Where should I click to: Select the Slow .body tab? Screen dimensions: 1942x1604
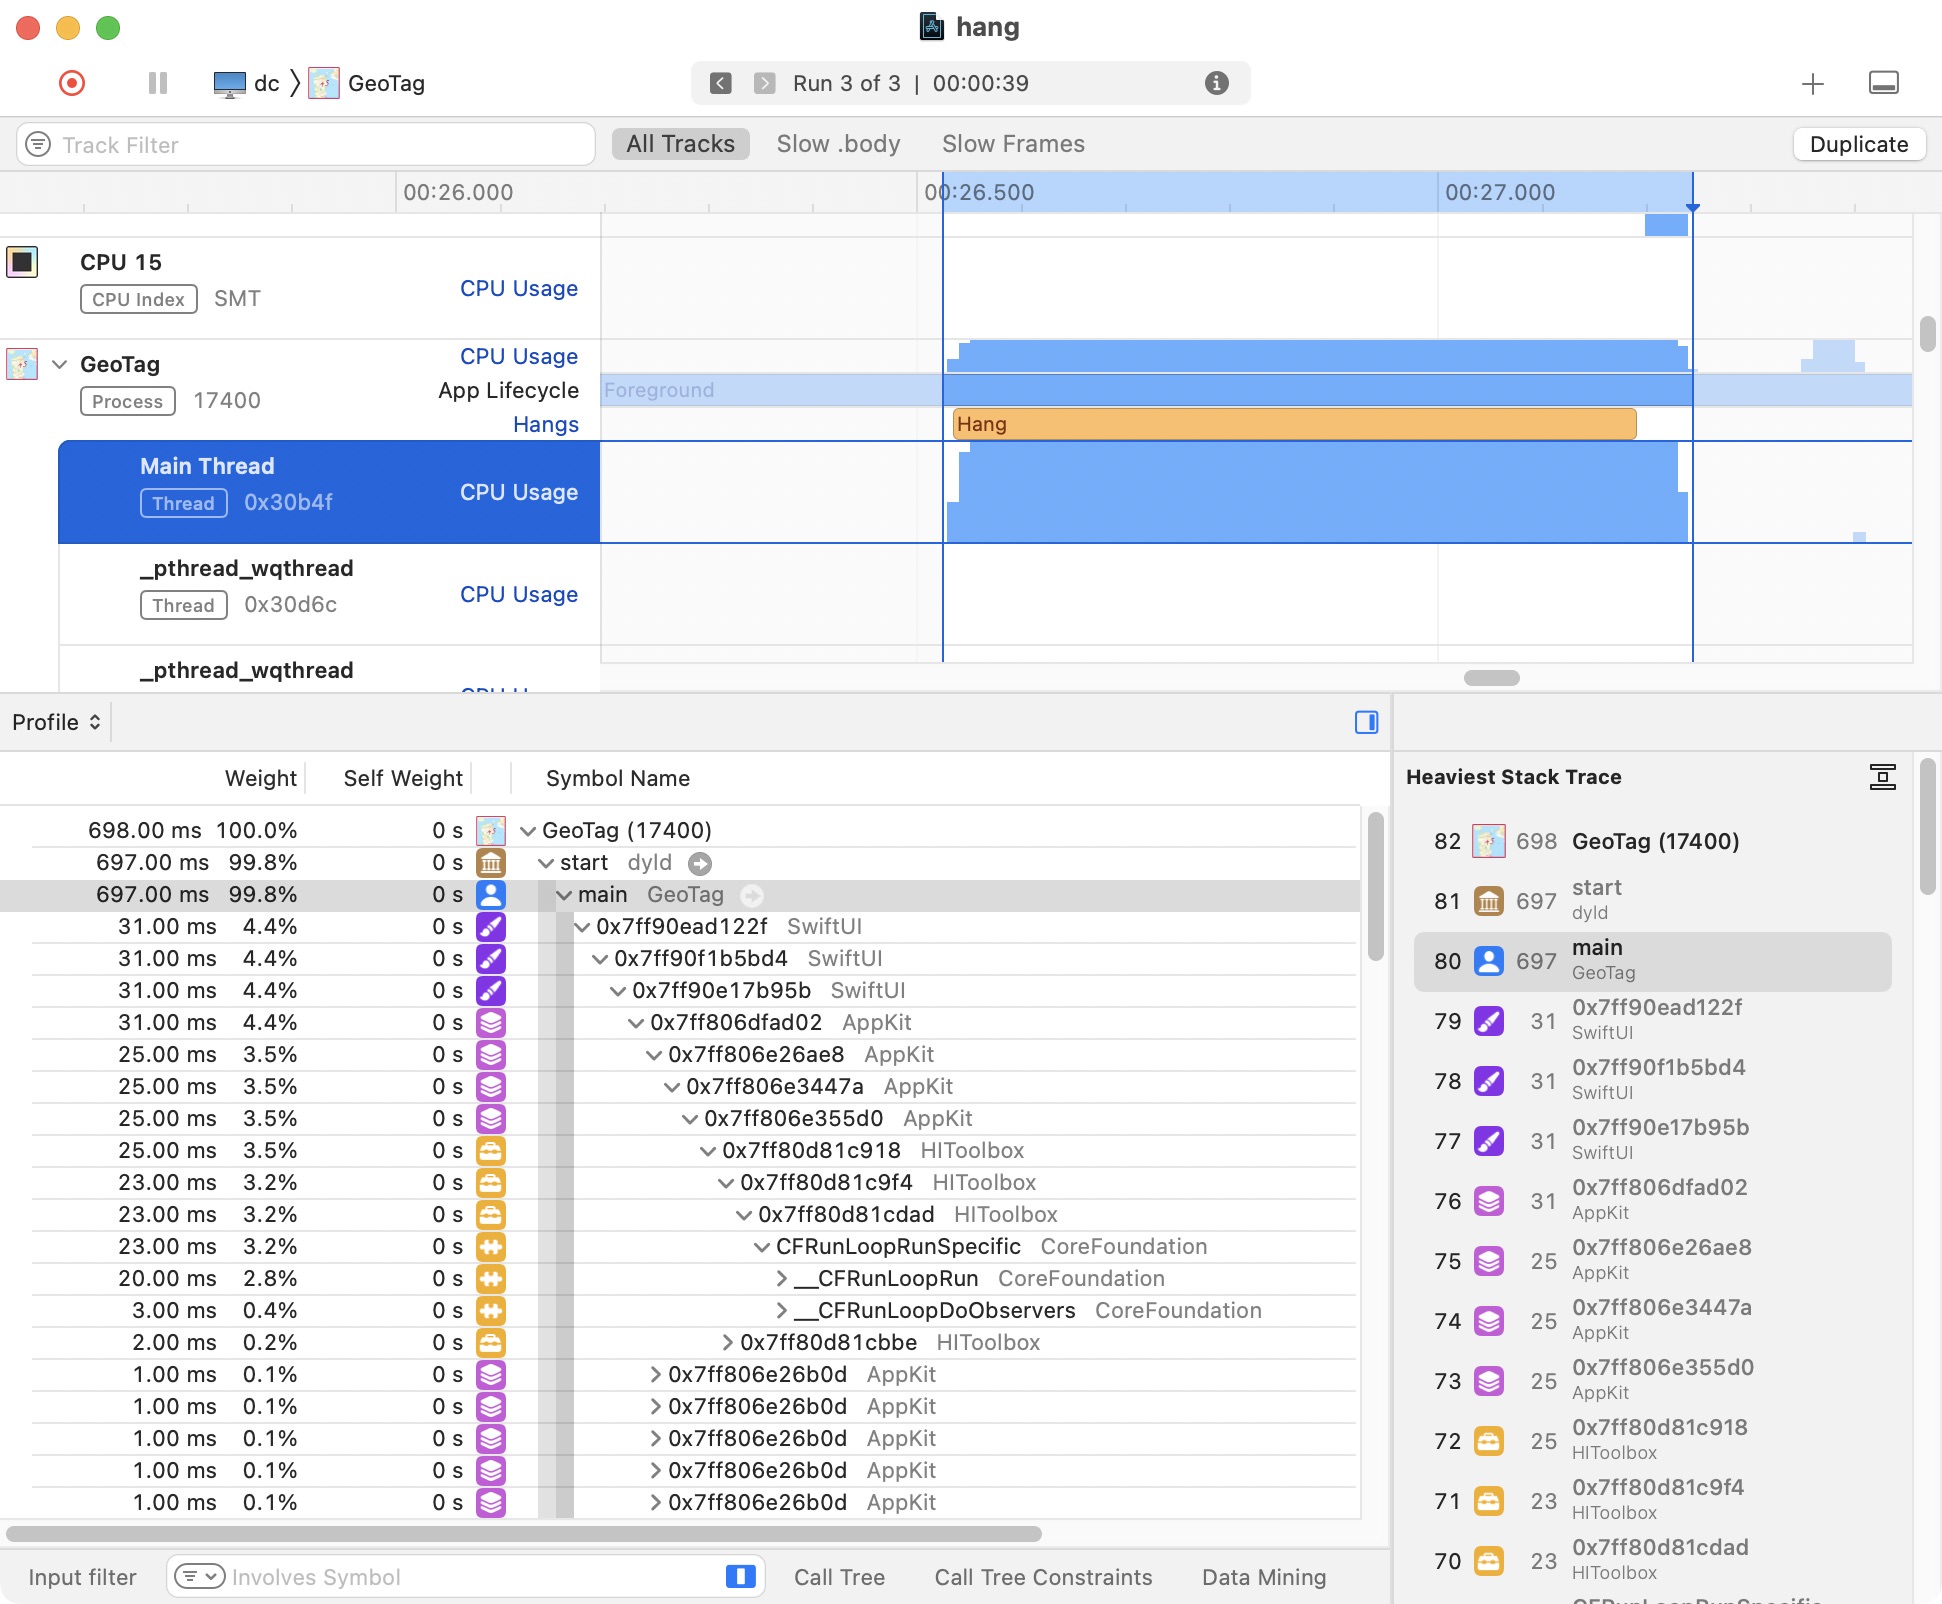838,144
